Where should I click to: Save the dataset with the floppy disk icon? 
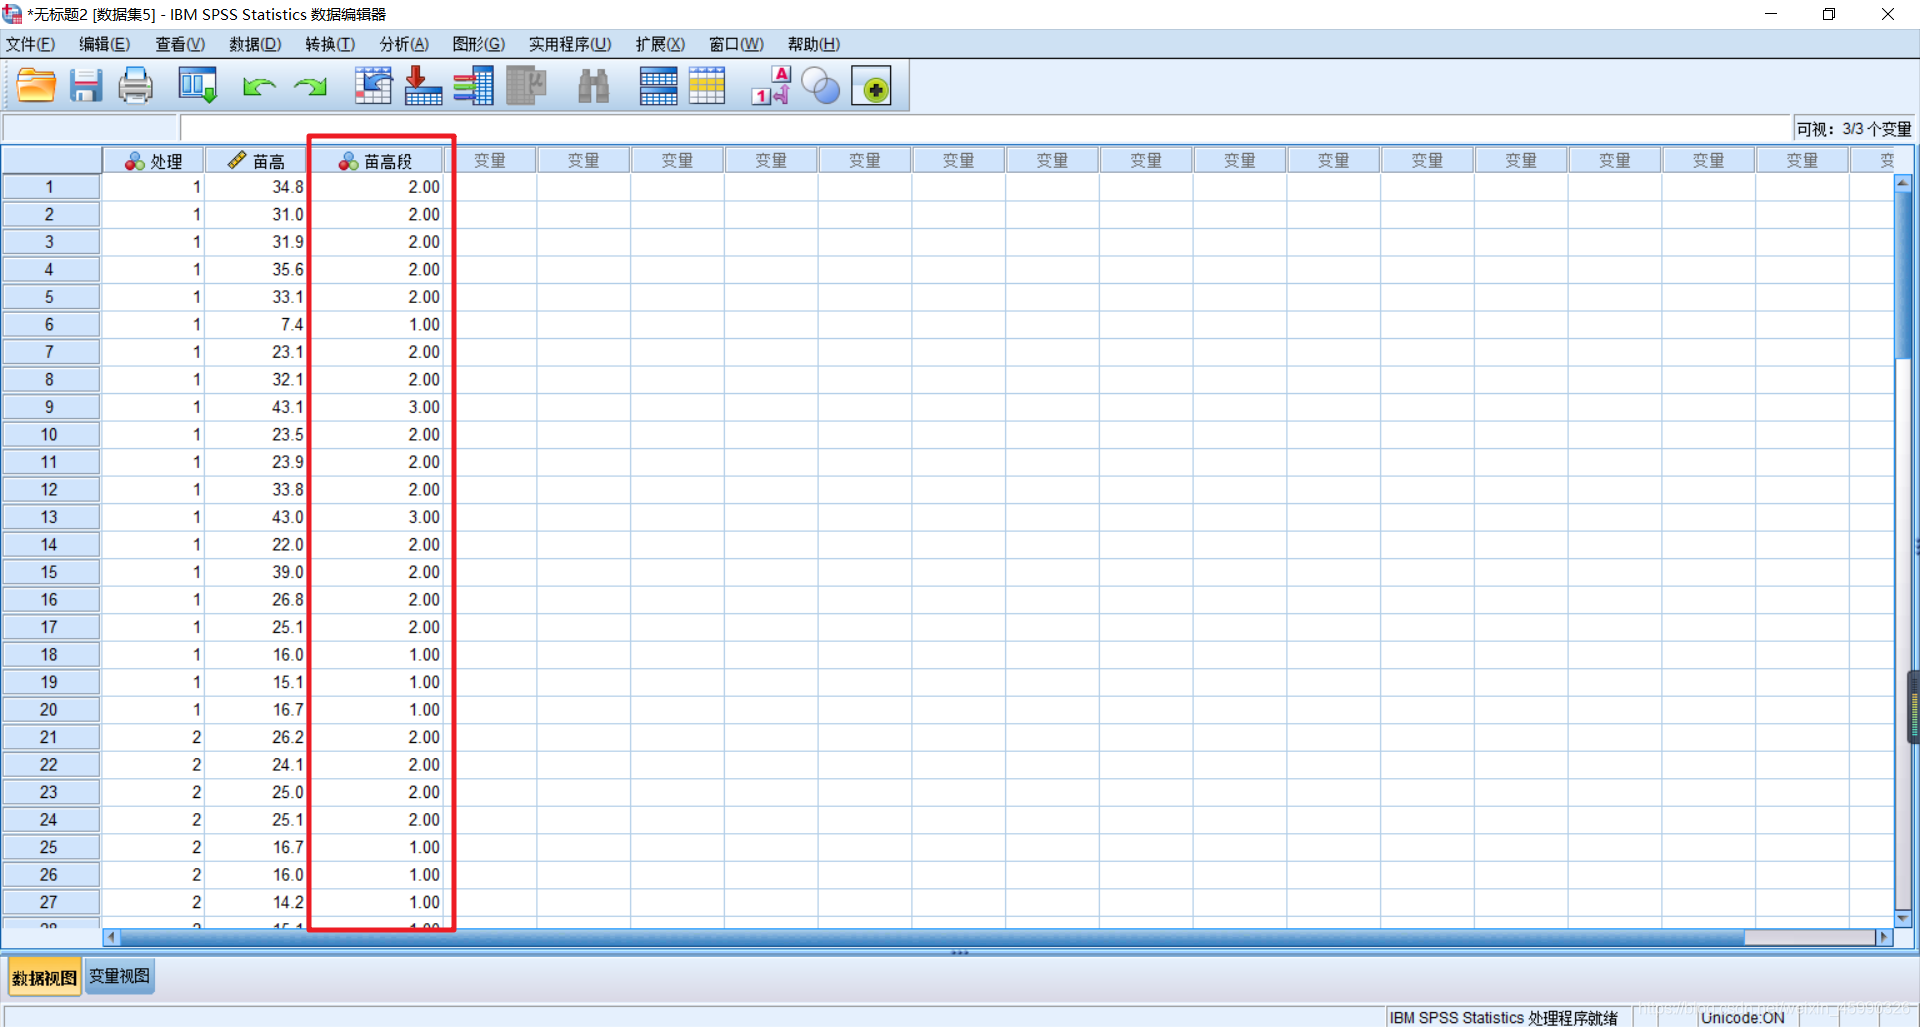(86, 86)
